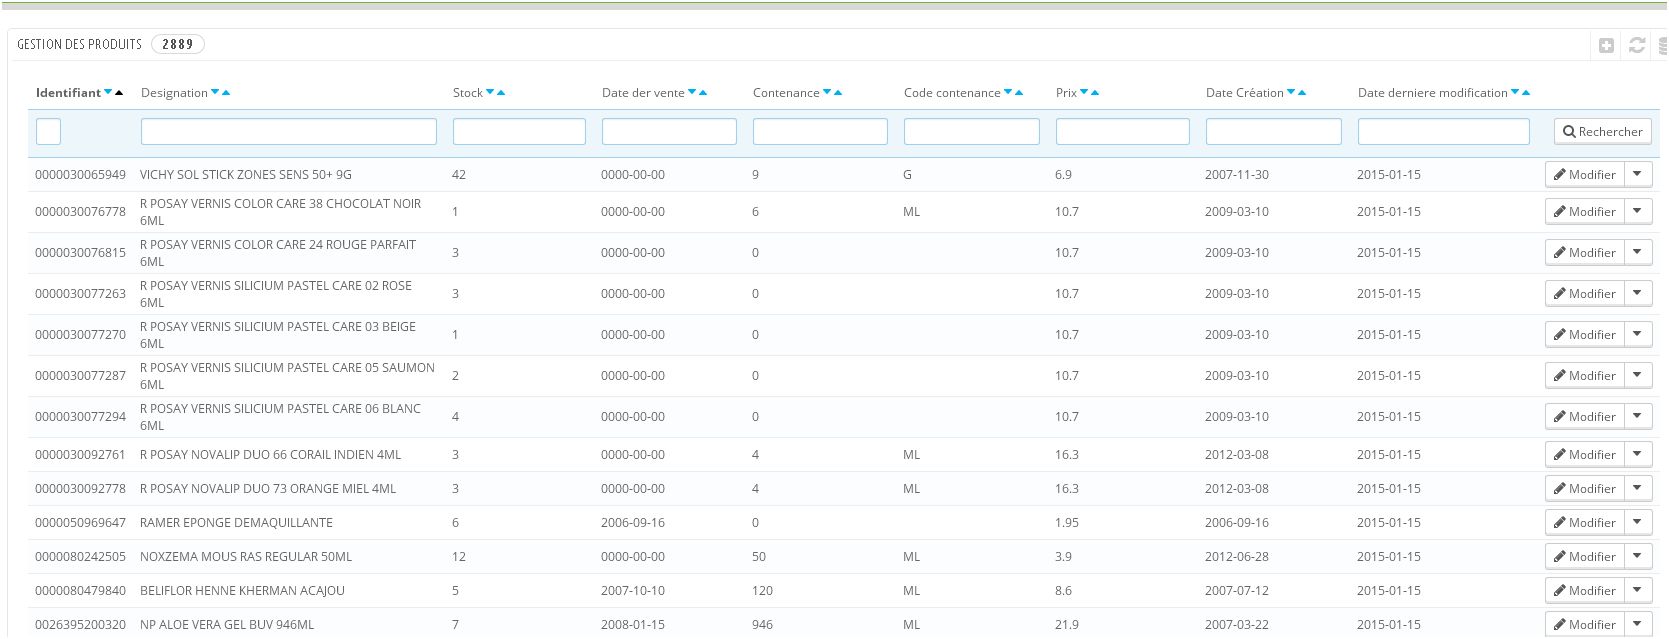Viewport: 1669px width, 639px height.
Task: Sort Date Création ascending
Action: click(x=1302, y=93)
